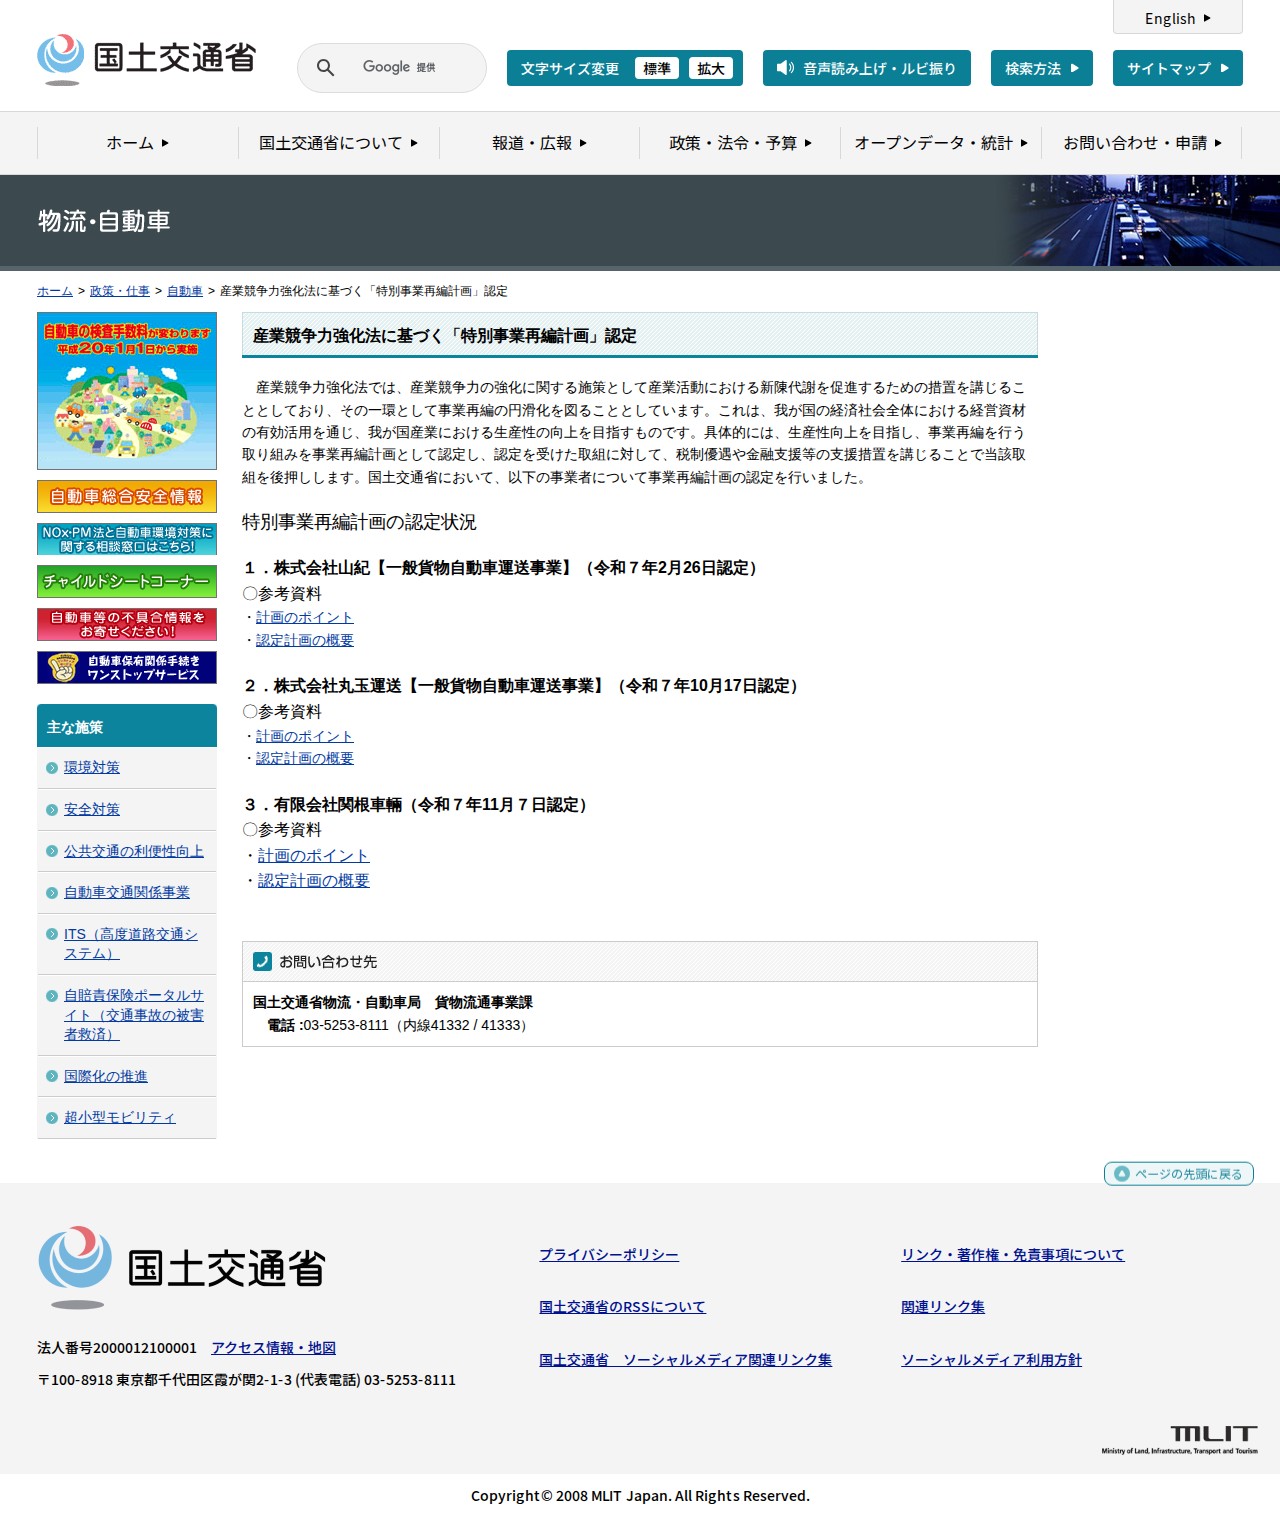
Task: Open the 検索方法 help page
Action: click(x=1042, y=68)
